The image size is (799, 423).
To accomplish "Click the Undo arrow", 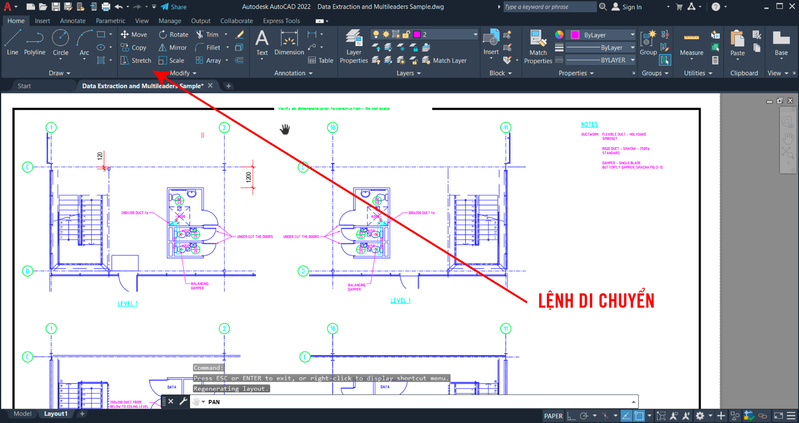I will click(119, 7).
